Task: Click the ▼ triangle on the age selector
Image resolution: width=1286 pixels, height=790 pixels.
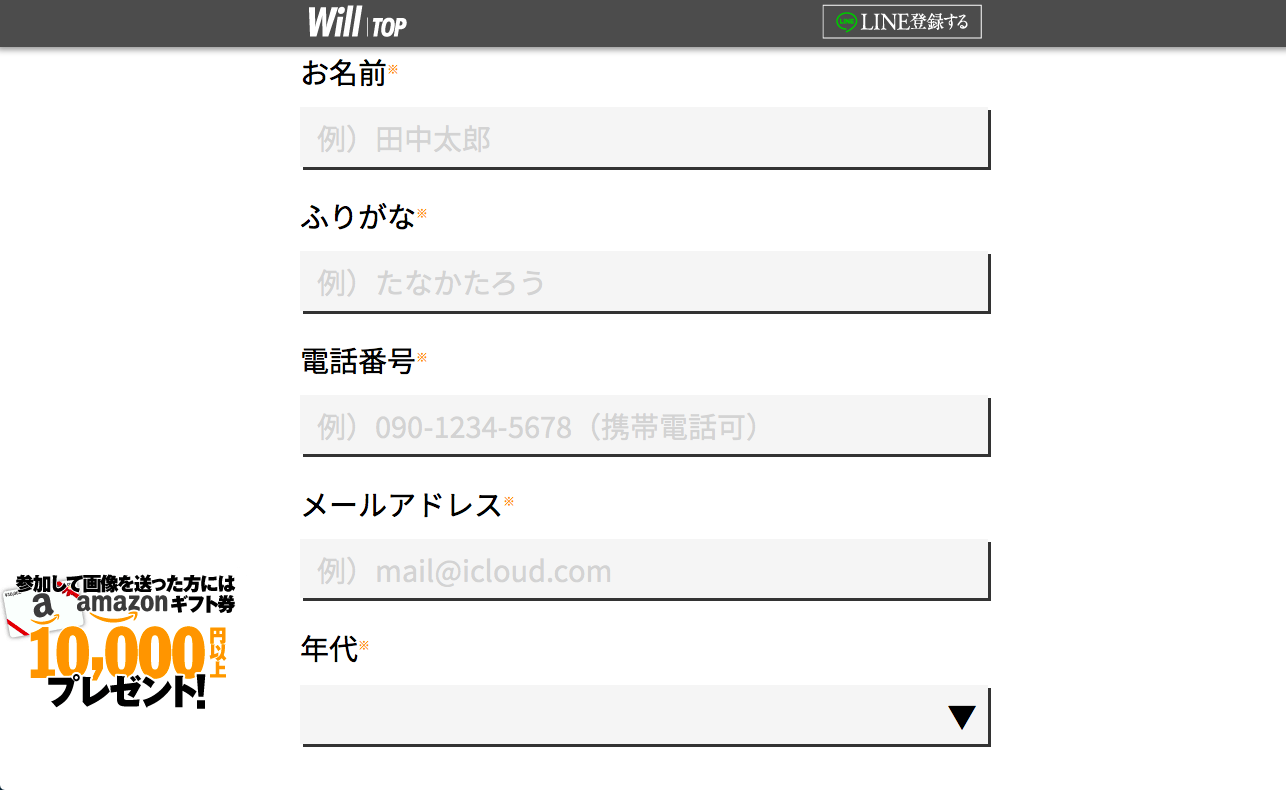Action: [960, 715]
